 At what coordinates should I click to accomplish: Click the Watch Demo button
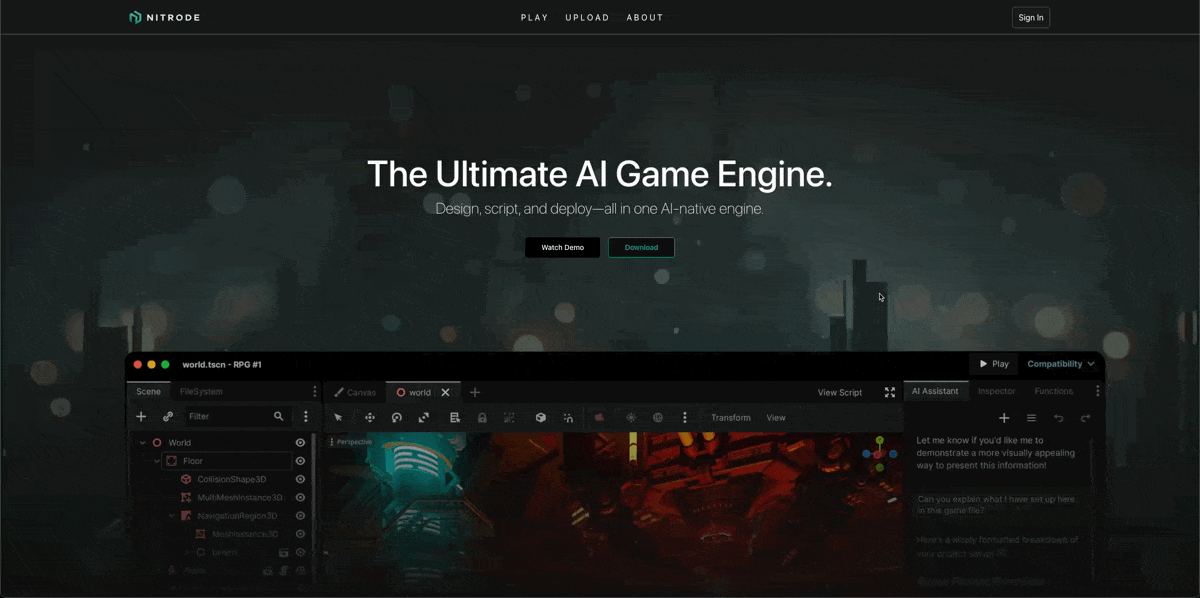click(562, 247)
